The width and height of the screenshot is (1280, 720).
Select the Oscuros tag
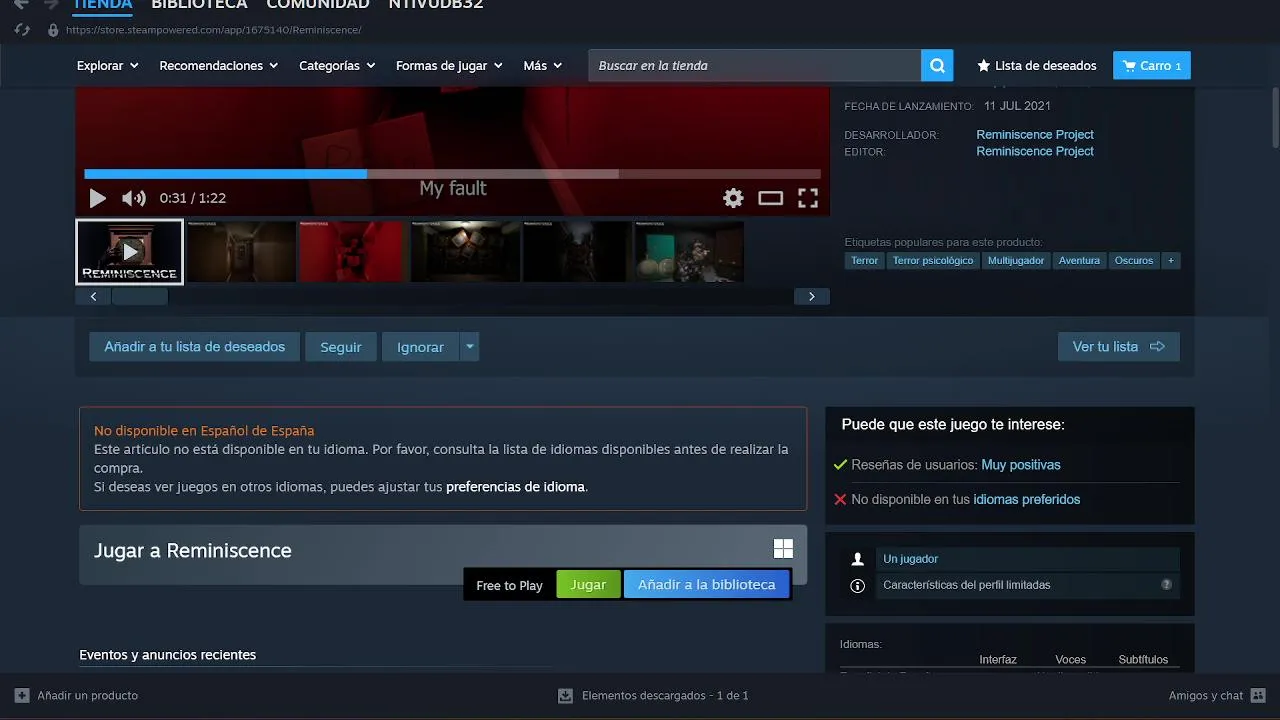pos(1134,260)
